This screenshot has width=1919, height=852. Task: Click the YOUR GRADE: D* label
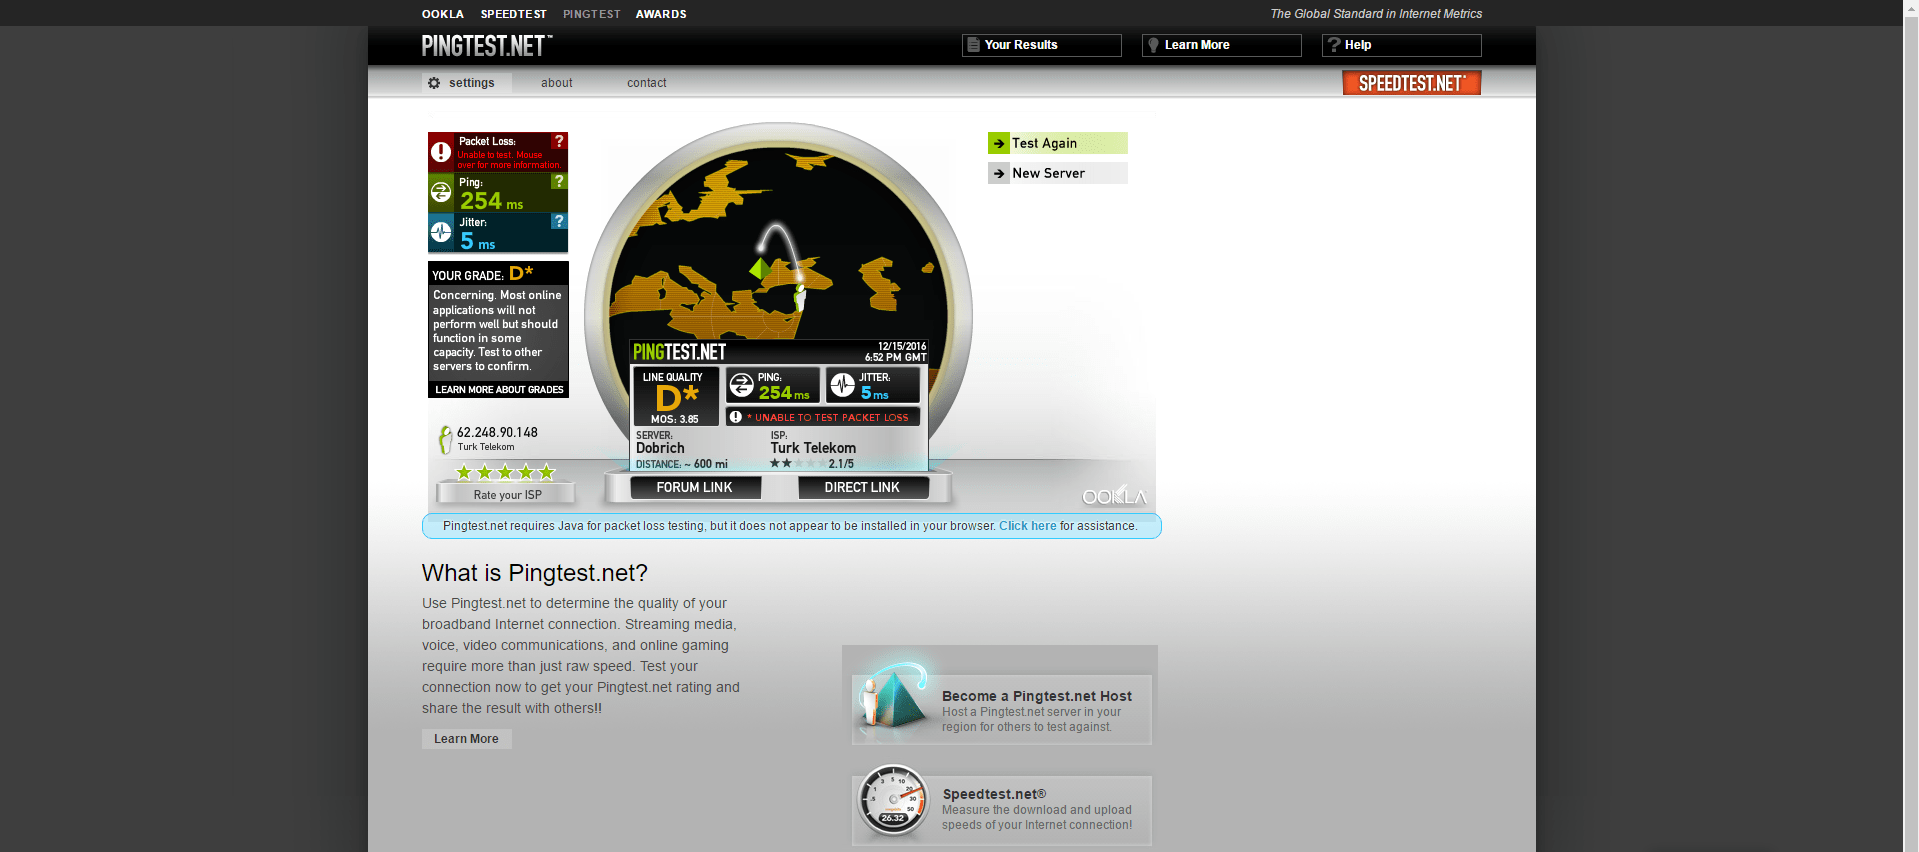click(x=482, y=273)
